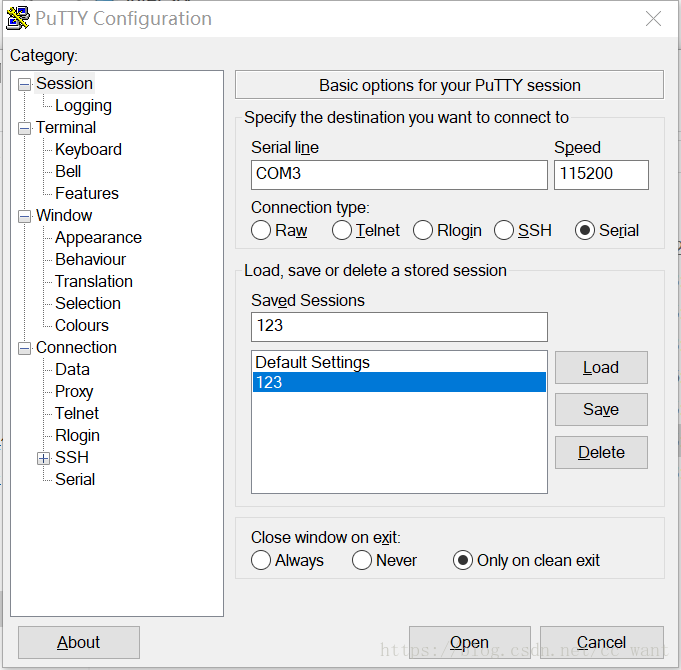Open the Session category

pos(64,83)
